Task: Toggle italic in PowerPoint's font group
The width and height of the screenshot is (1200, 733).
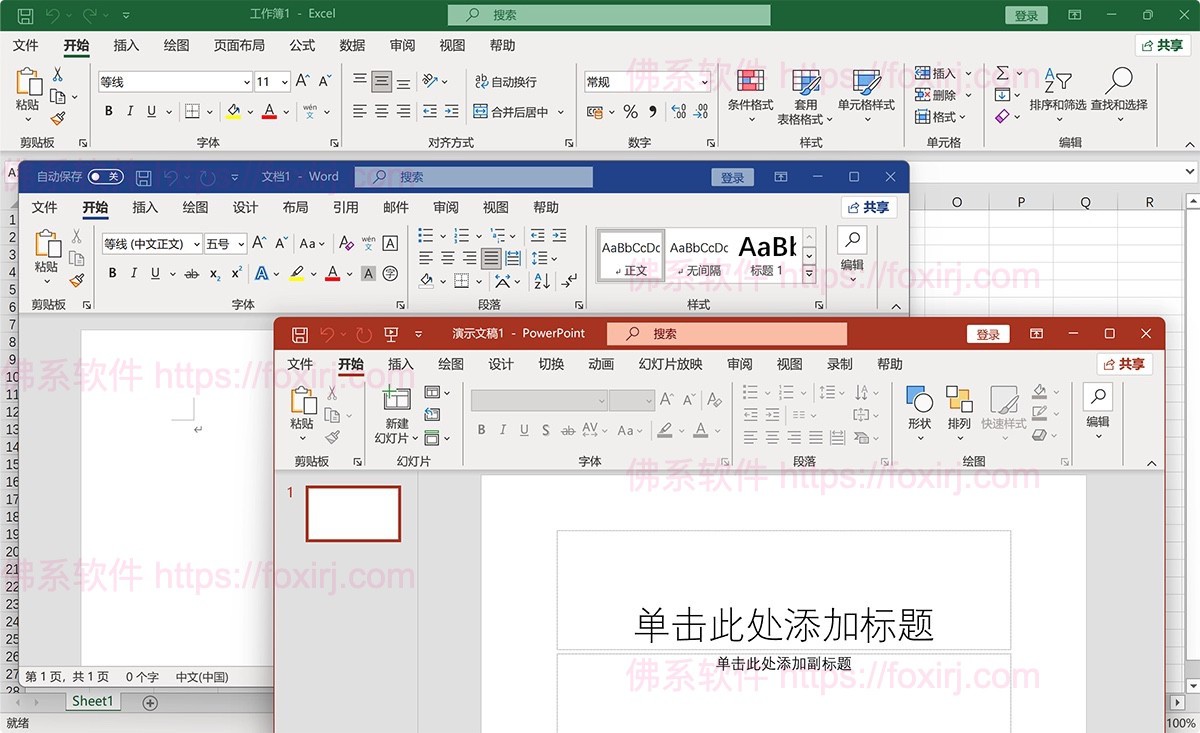Action: tap(503, 429)
